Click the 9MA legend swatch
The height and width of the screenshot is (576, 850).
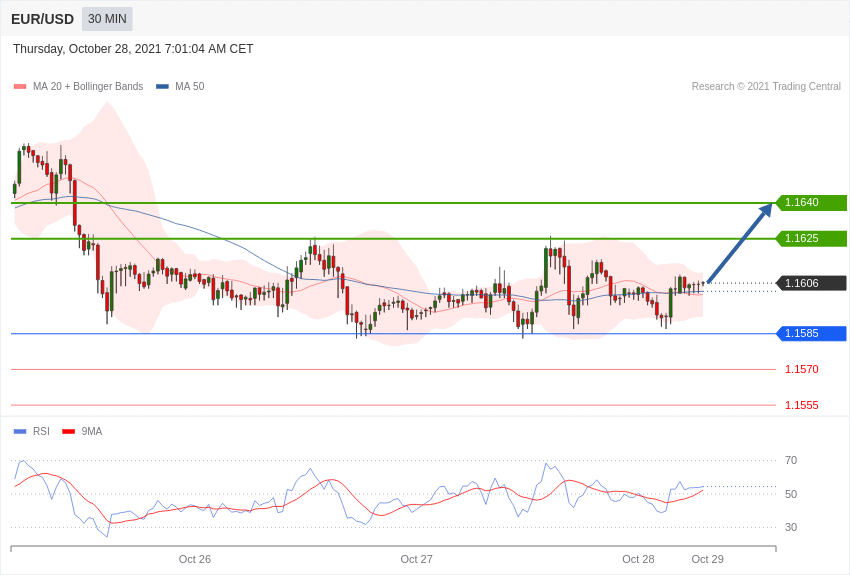69,431
